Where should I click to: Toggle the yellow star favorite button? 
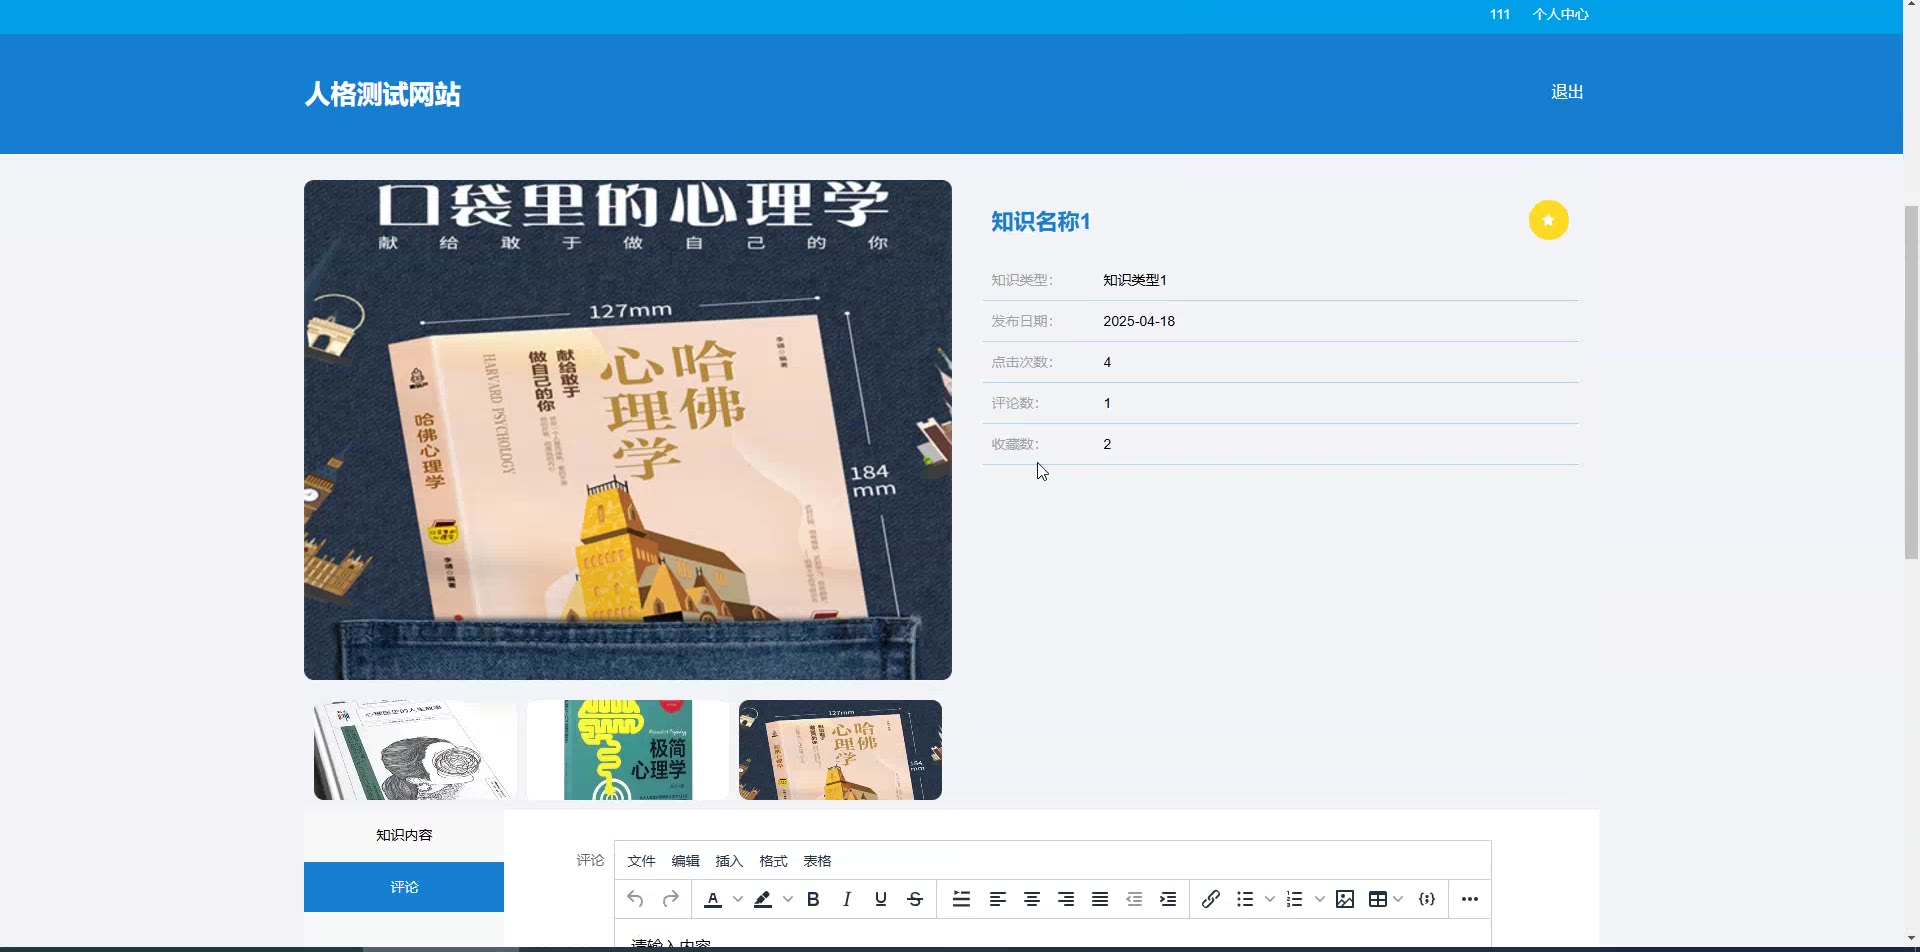(x=1548, y=220)
